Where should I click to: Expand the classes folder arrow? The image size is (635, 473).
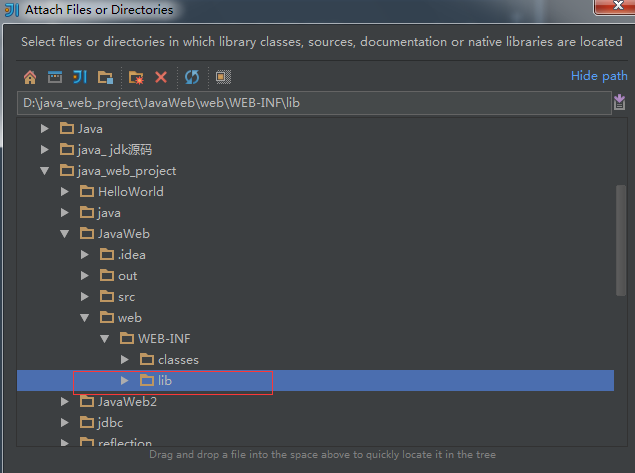[125, 360]
